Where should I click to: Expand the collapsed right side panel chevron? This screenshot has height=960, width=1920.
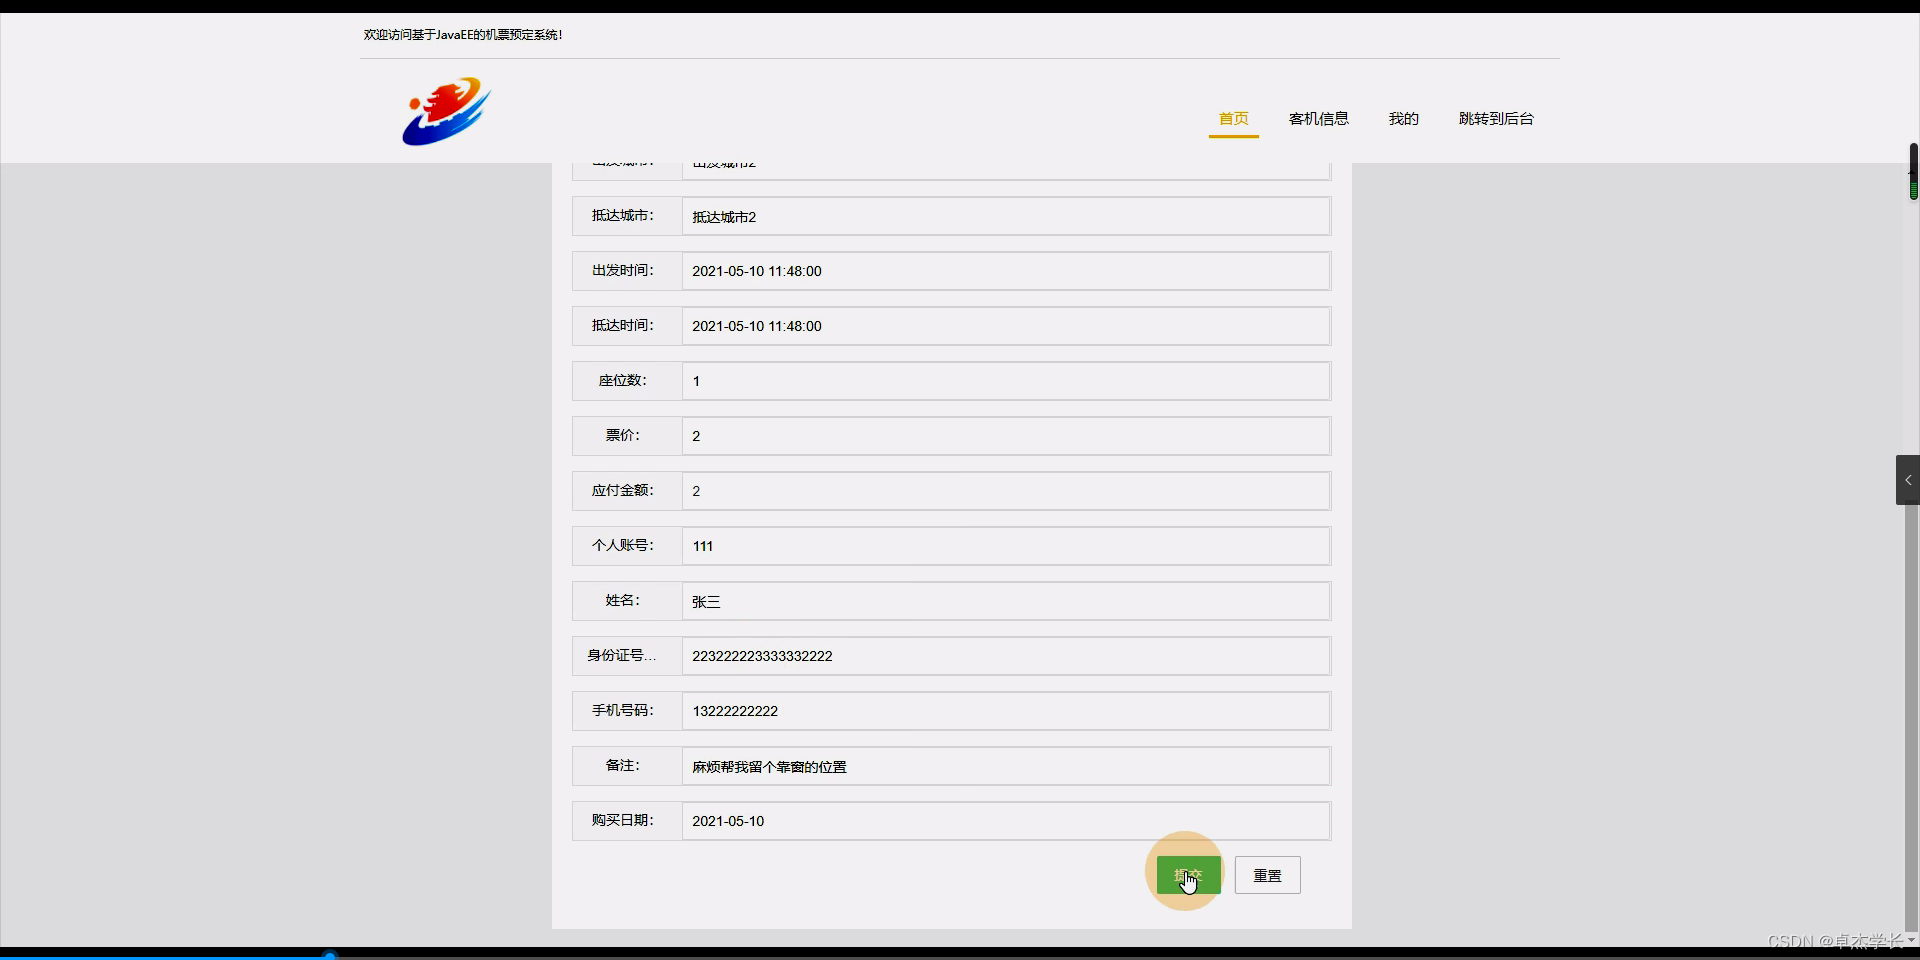[x=1907, y=480]
